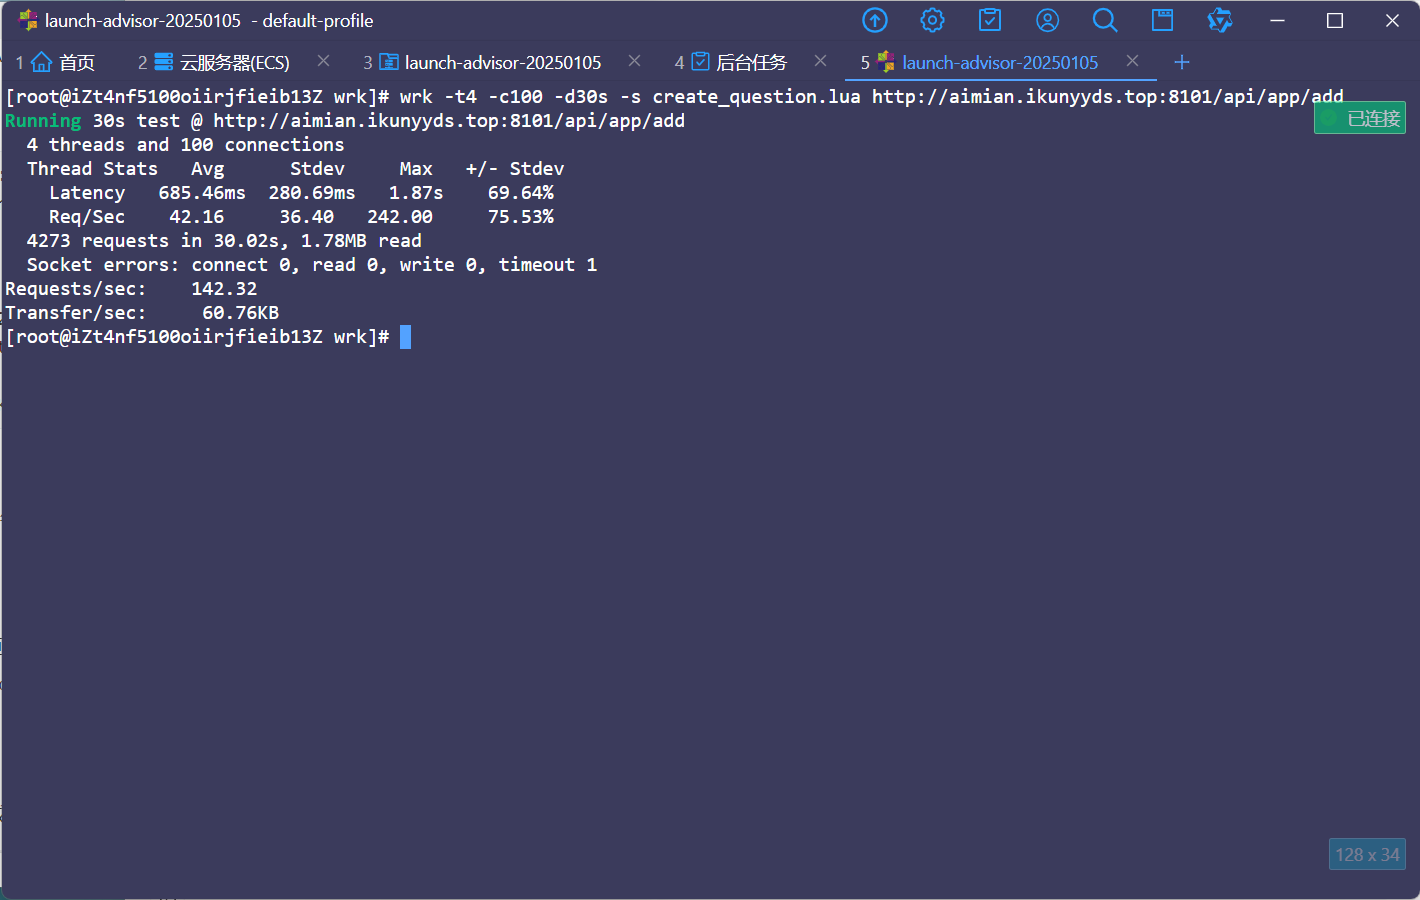The height and width of the screenshot is (900, 1420).
Task: Add a new tab with plus button
Action: point(1181,62)
